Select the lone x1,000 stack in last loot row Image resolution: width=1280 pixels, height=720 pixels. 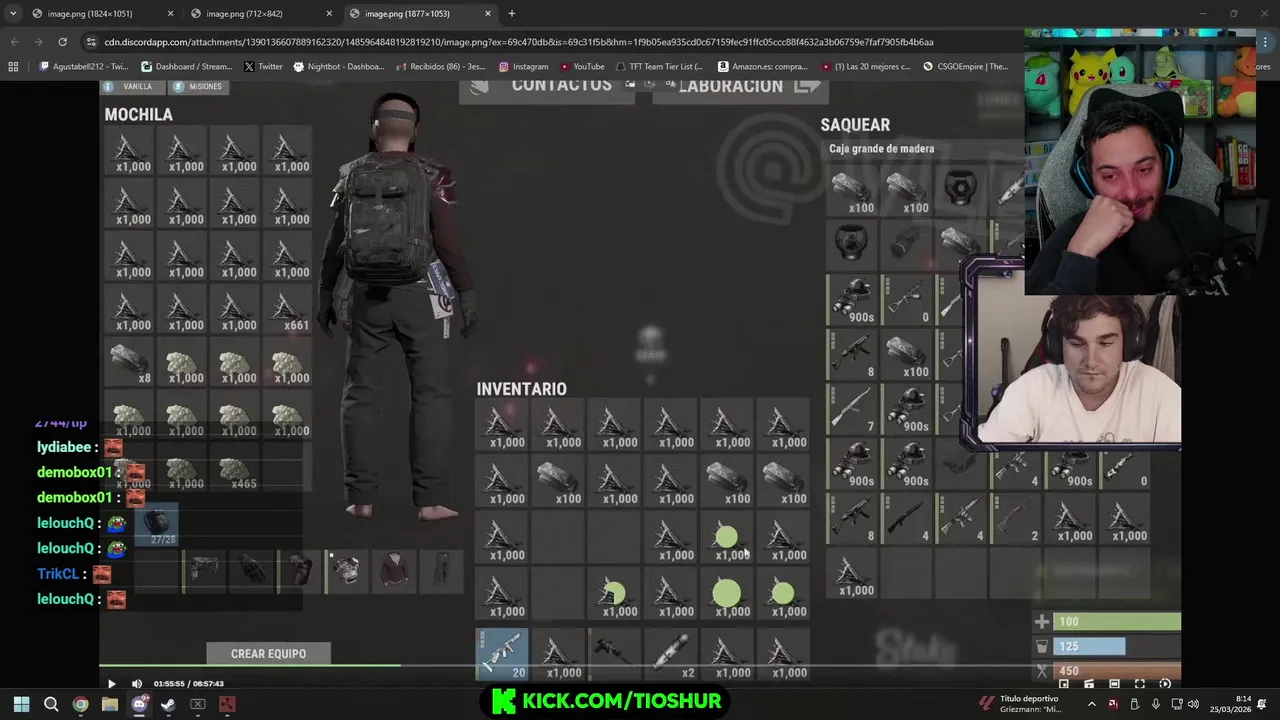pyautogui.click(x=852, y=573)
